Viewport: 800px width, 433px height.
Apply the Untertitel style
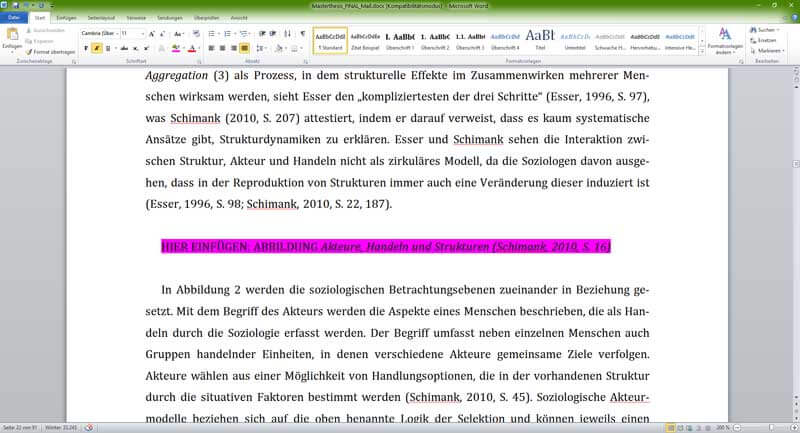click(575, 41)
